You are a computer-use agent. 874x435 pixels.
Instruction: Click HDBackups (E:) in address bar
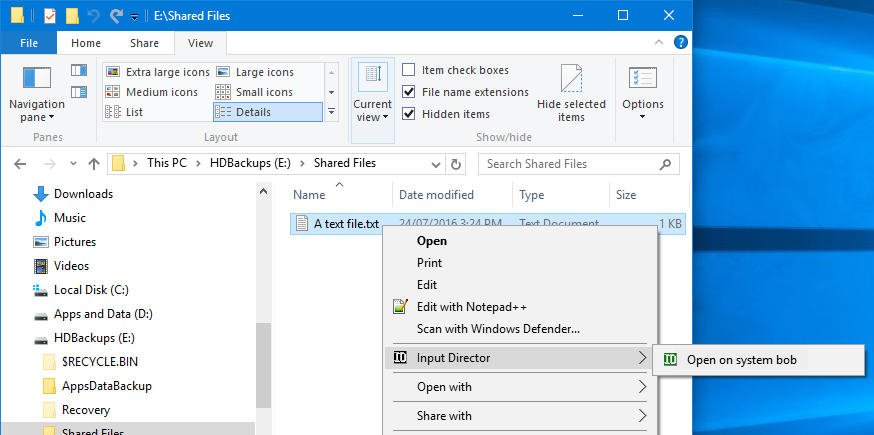[249, 163]
